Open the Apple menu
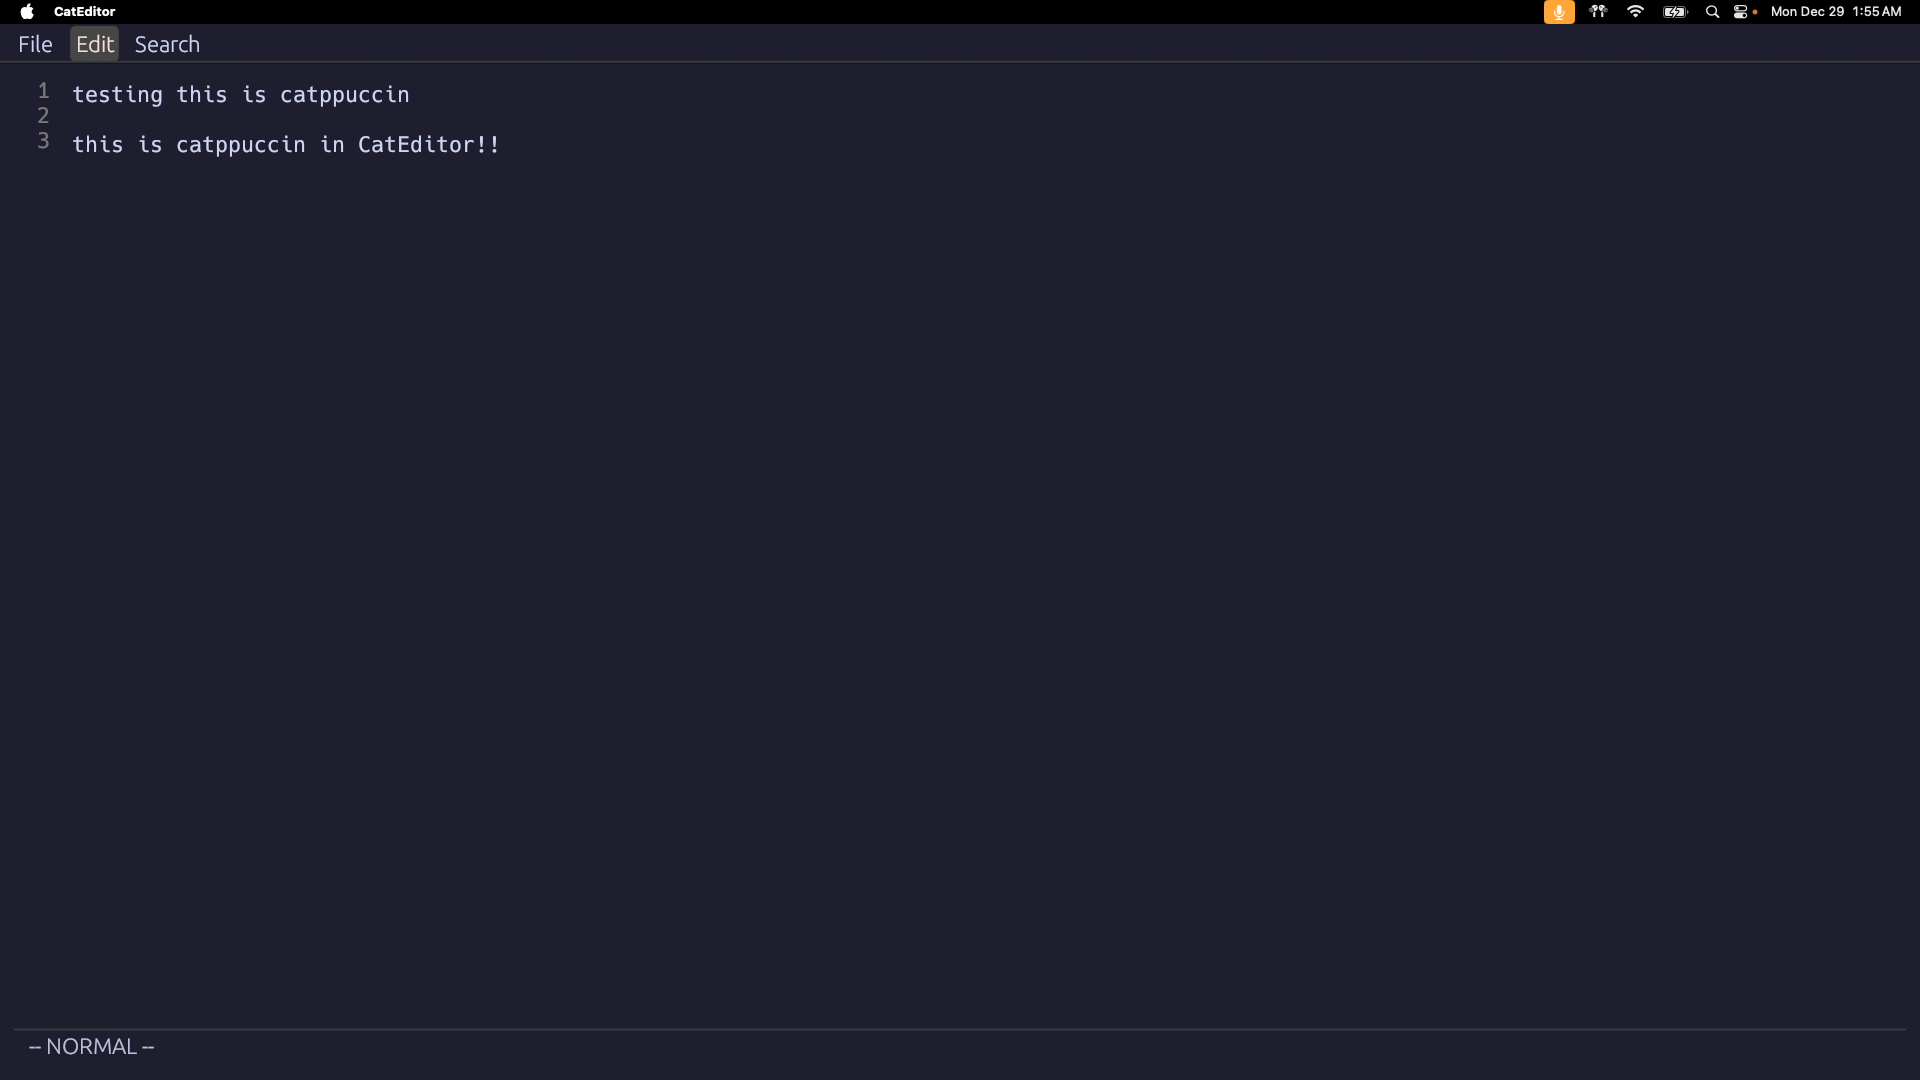Screen dimensions: 1920x1080 [x=27, y=12]
